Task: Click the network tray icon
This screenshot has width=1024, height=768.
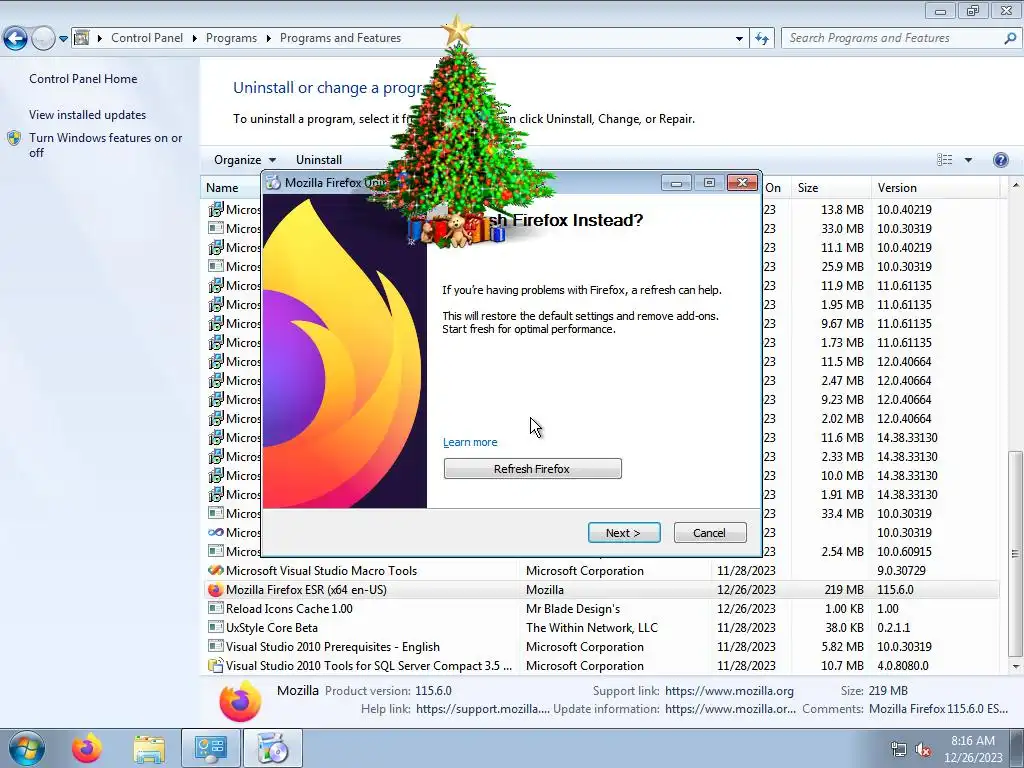Action: click(899, 750)
